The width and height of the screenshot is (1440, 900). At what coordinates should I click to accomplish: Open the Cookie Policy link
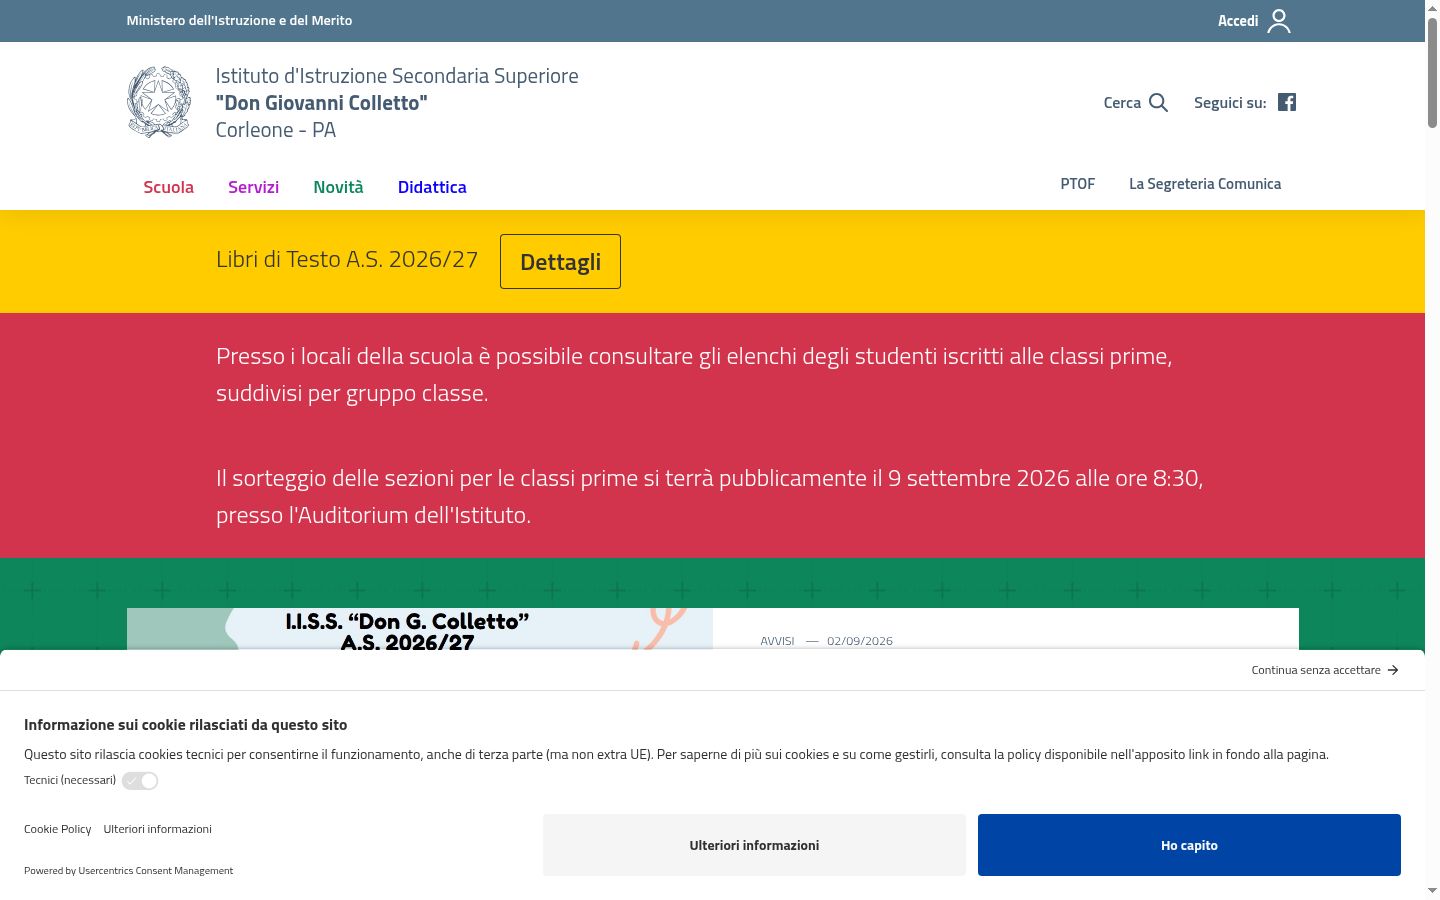[57, 829]
